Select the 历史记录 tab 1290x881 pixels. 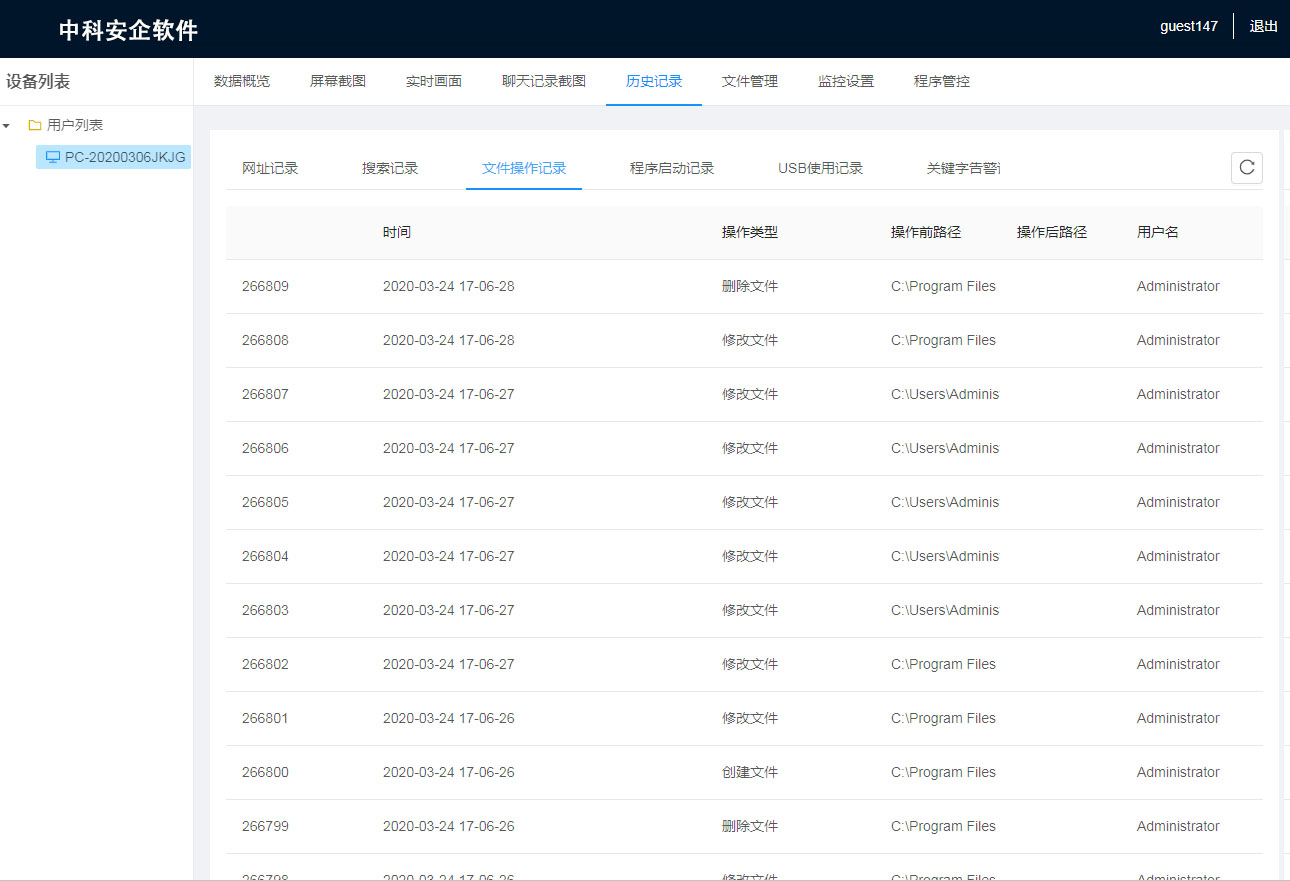[x=654, y=81]
